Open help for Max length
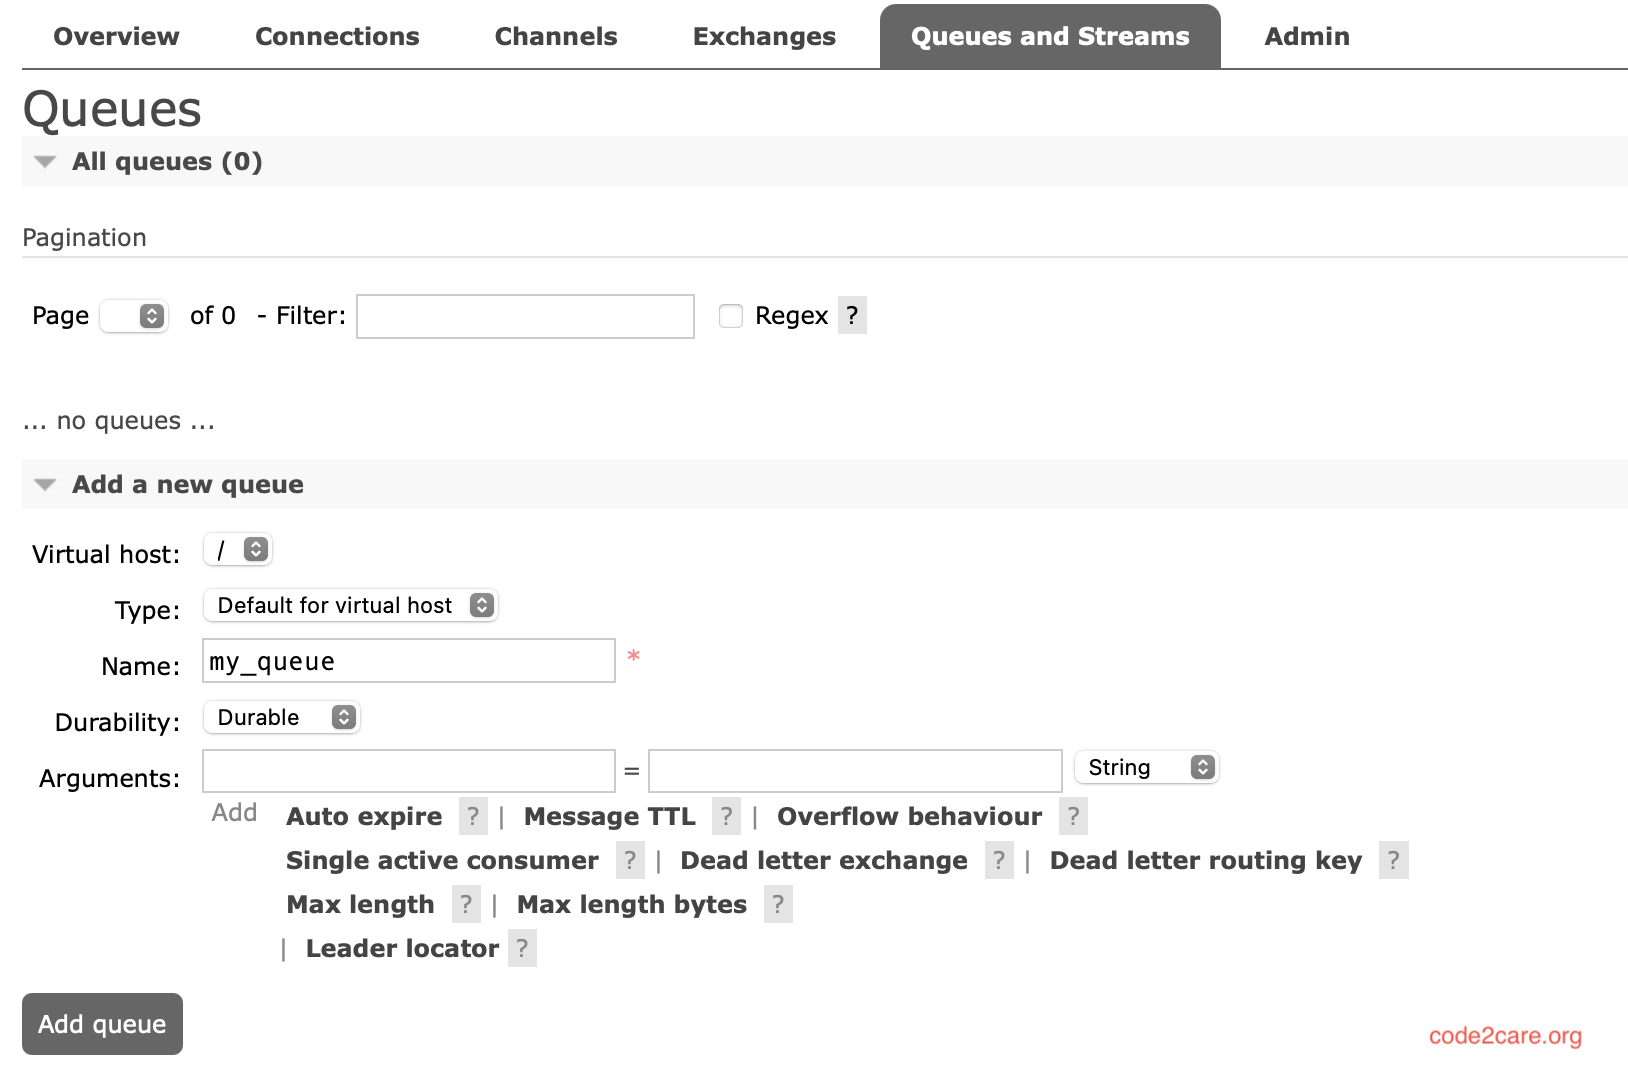 [466, 904]
